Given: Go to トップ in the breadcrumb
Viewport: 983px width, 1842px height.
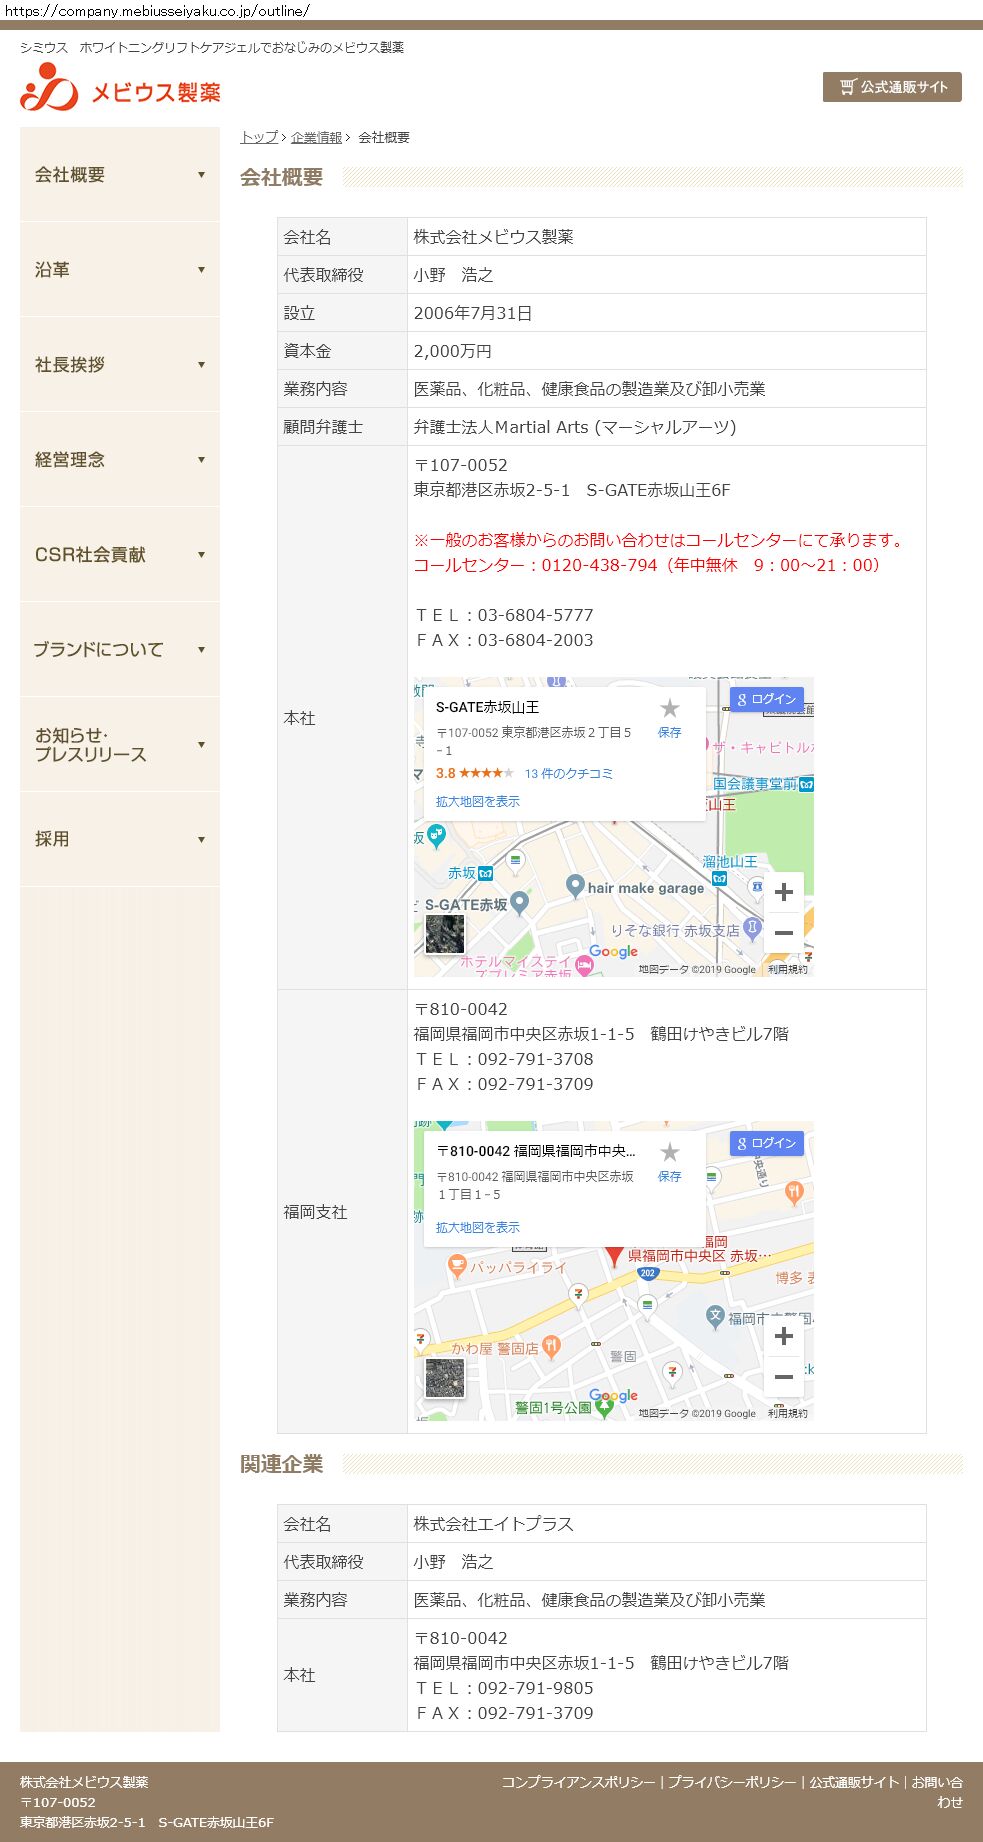Looking at the screenshot, I should (259, 137).
